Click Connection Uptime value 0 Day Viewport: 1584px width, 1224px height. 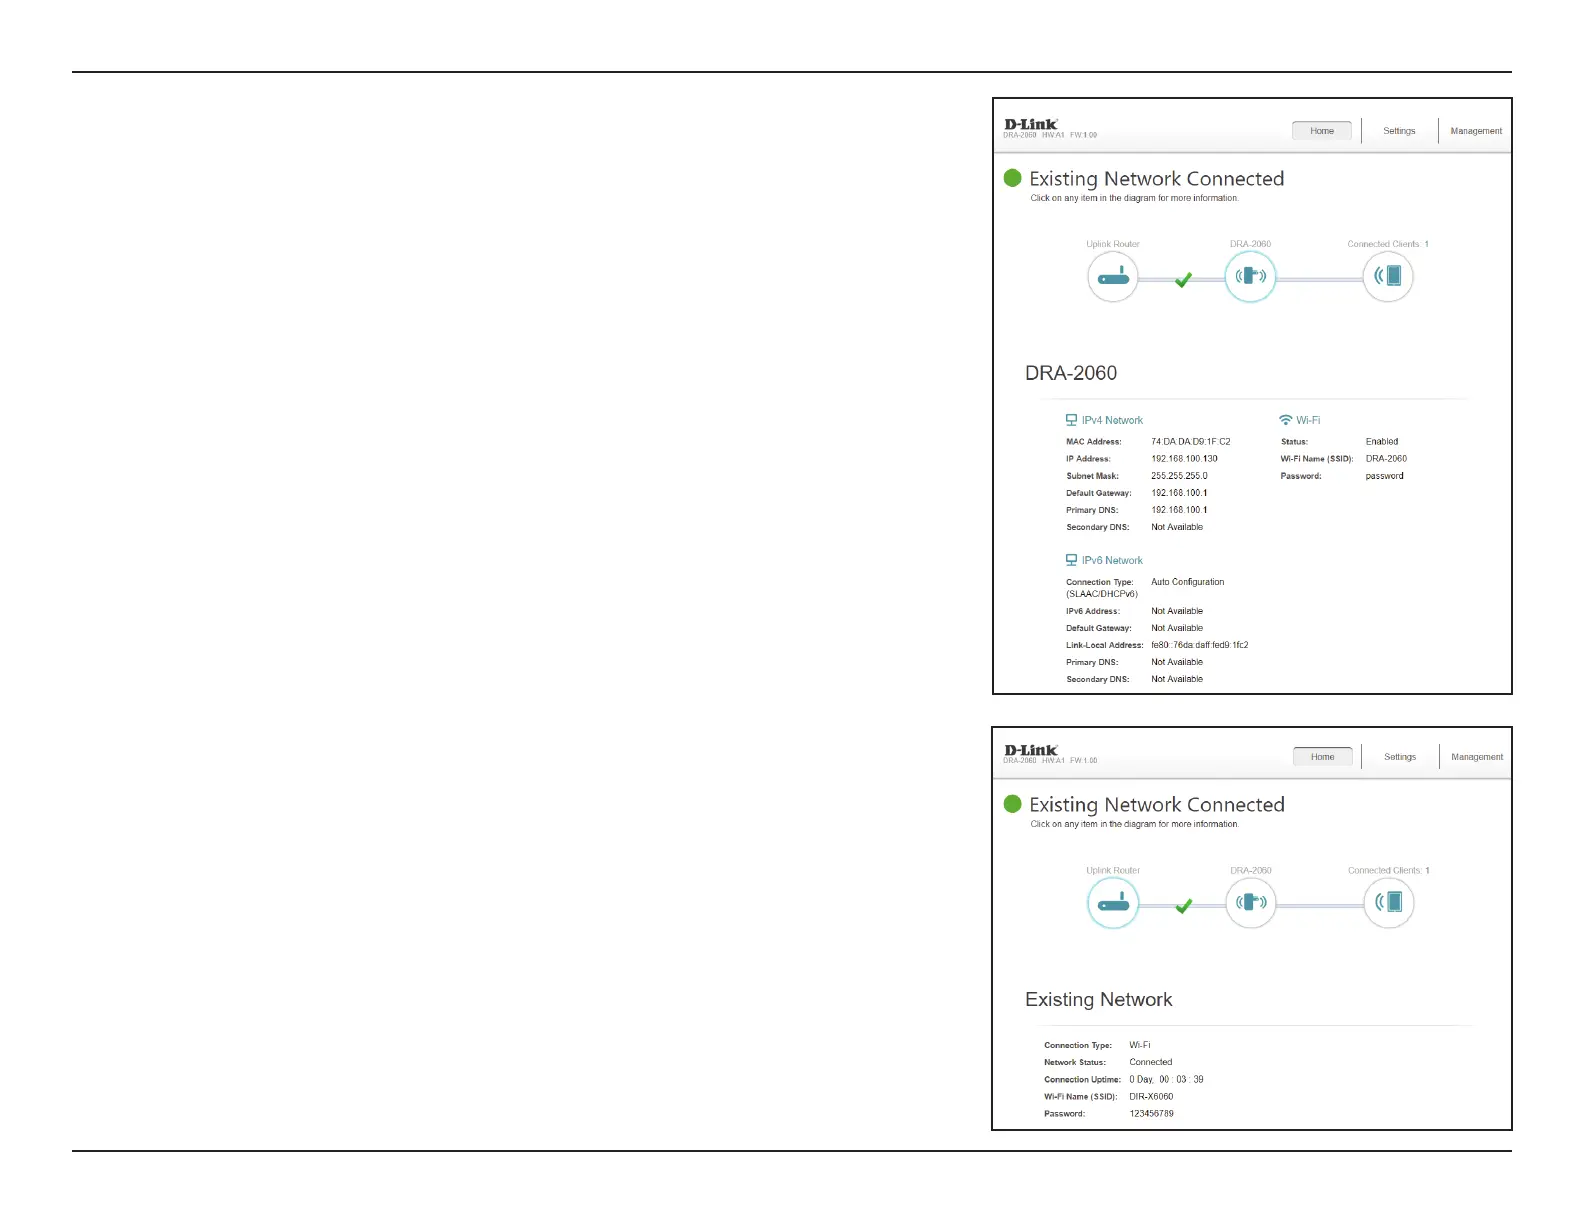[1166, 1079]
